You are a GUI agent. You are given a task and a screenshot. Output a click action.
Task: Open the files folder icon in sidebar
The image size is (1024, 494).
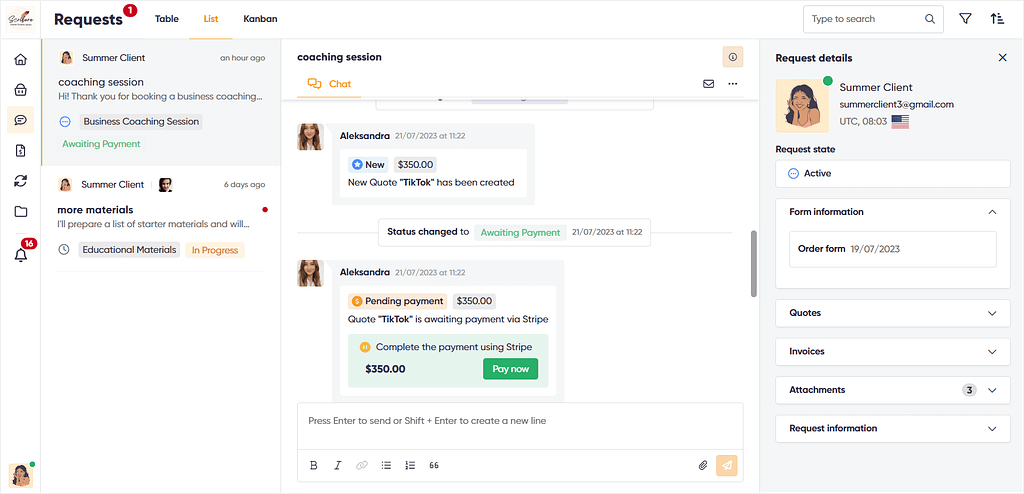coord(20,211)
